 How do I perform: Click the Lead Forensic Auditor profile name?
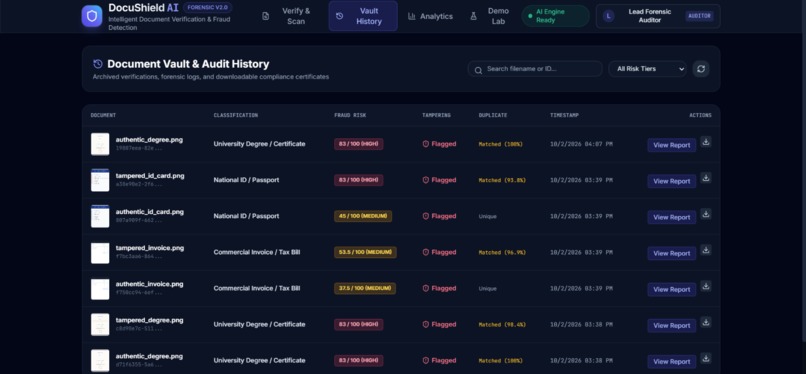click(x=649, y=16)
